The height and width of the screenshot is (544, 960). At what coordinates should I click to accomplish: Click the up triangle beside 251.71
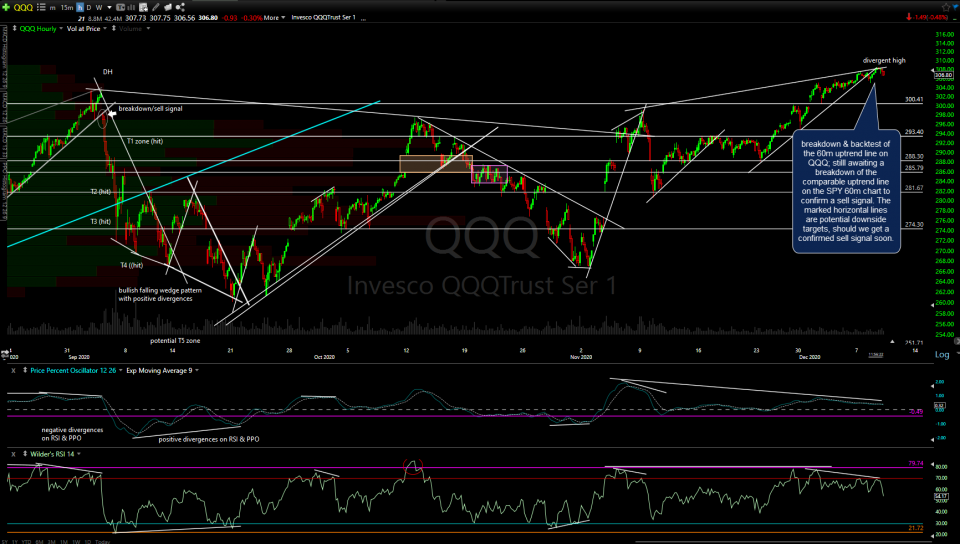(892, 341)
